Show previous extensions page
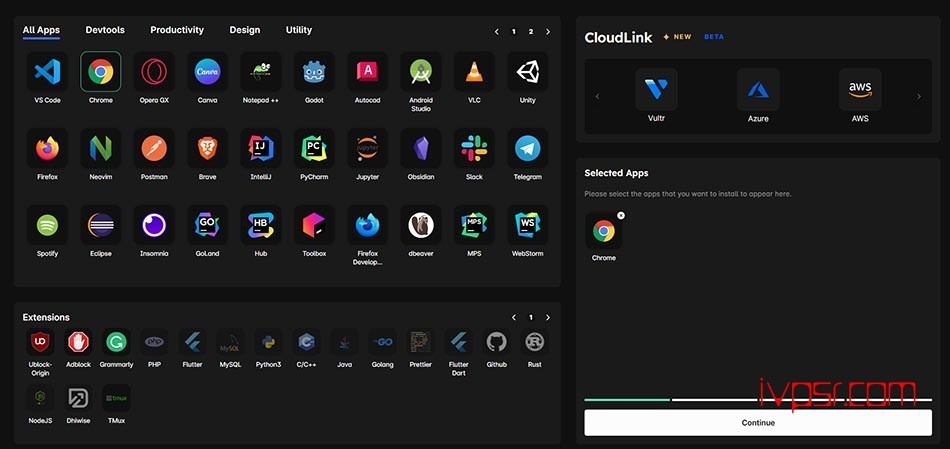 514,318
